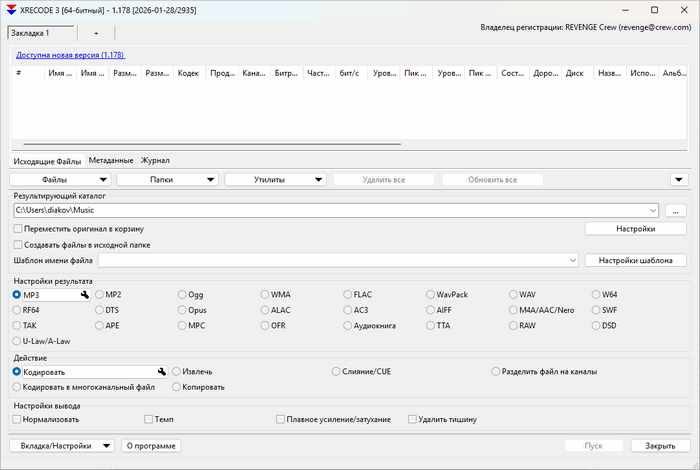Browse output folder with the ellipsis button
This screenshot has height=470, width=700.
click(x=676, y=211)
